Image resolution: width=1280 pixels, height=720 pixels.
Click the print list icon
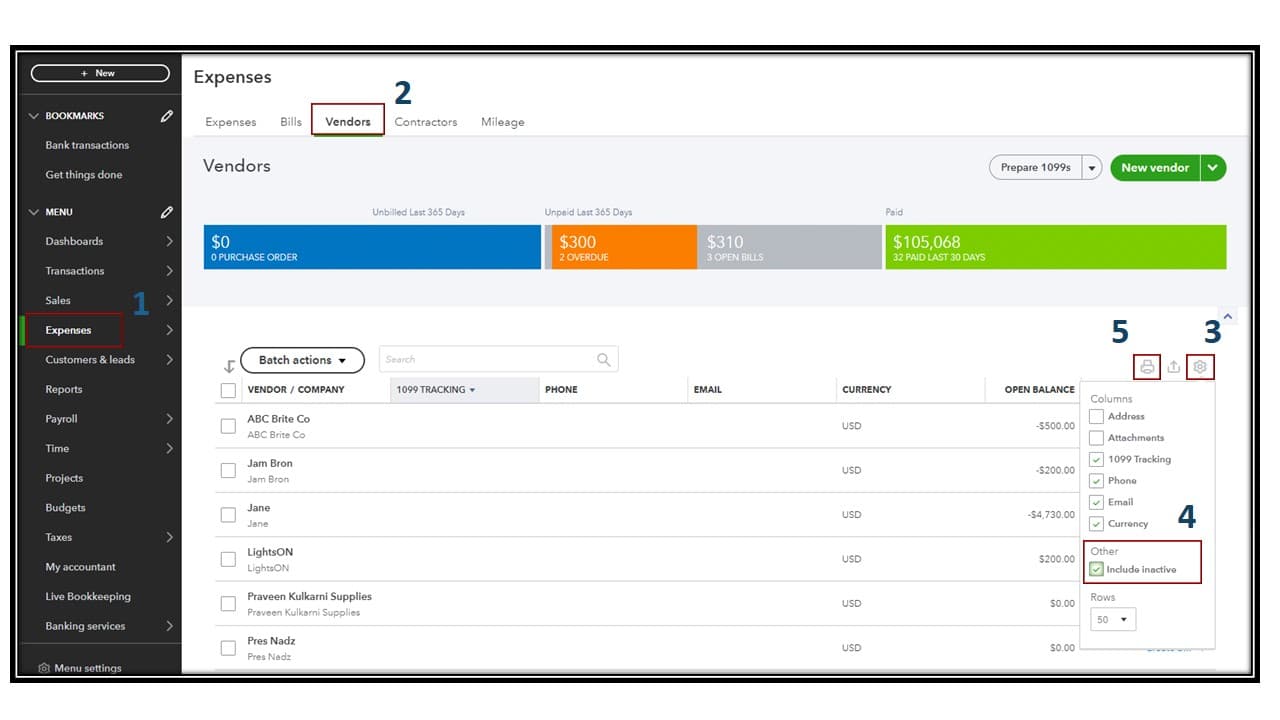(x=1147, y=367)
